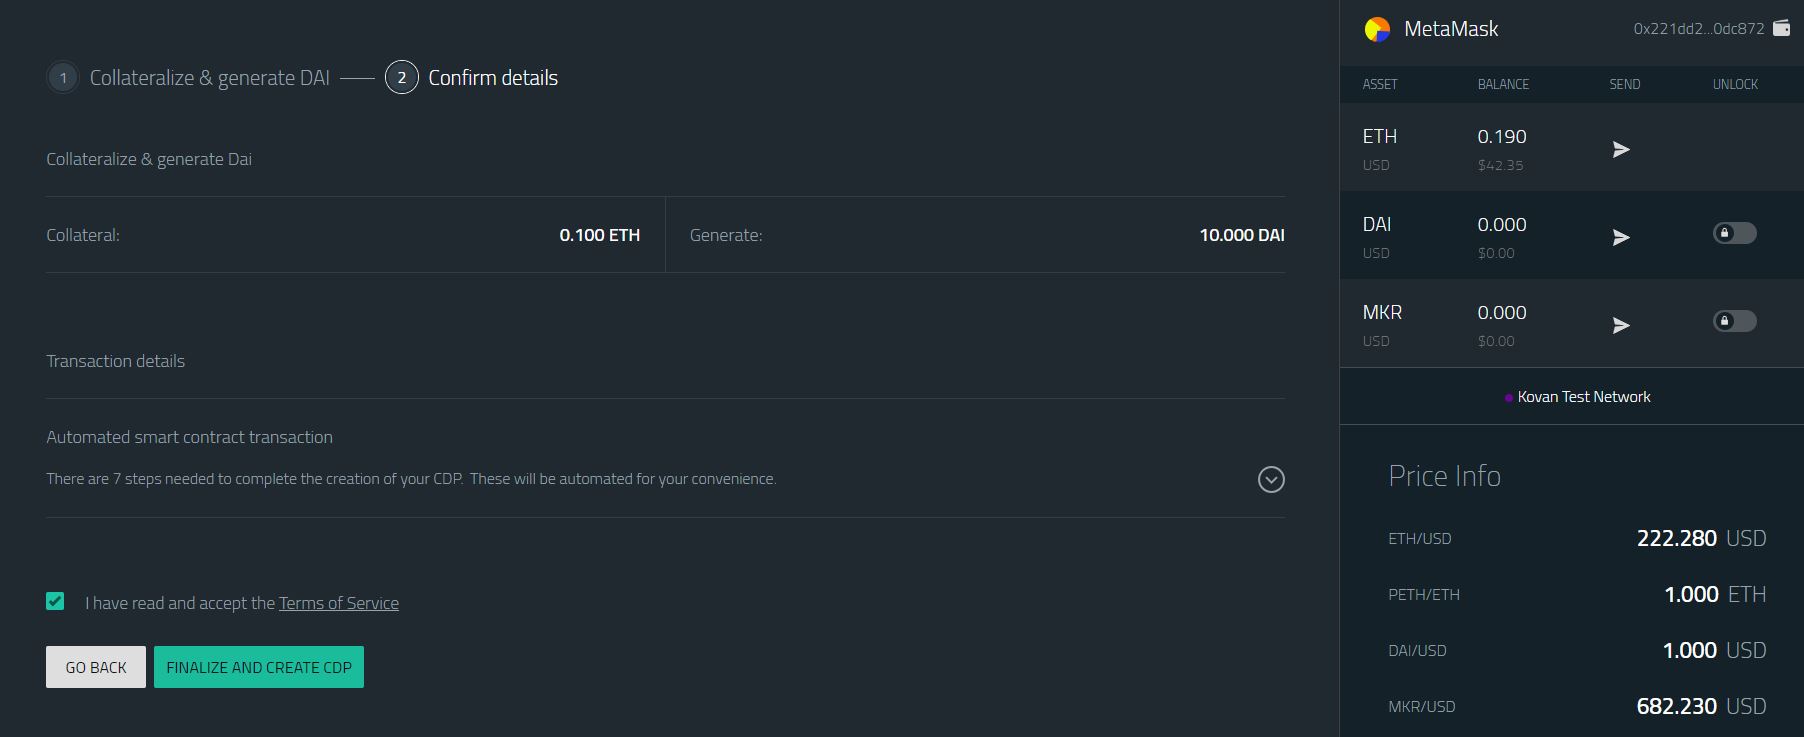Click the Kovan Test Network indicator
Image resolution: width=1804 pixels, height=737 pixels.
pyautogui.click(x=1577, y=397)
